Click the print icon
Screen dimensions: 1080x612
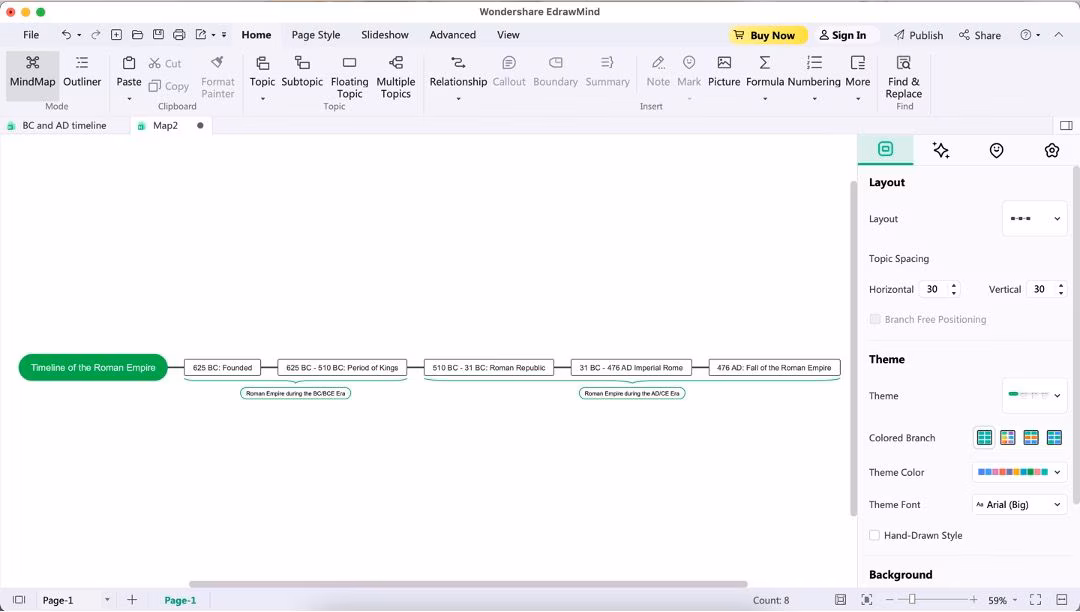tap(179, 34)
